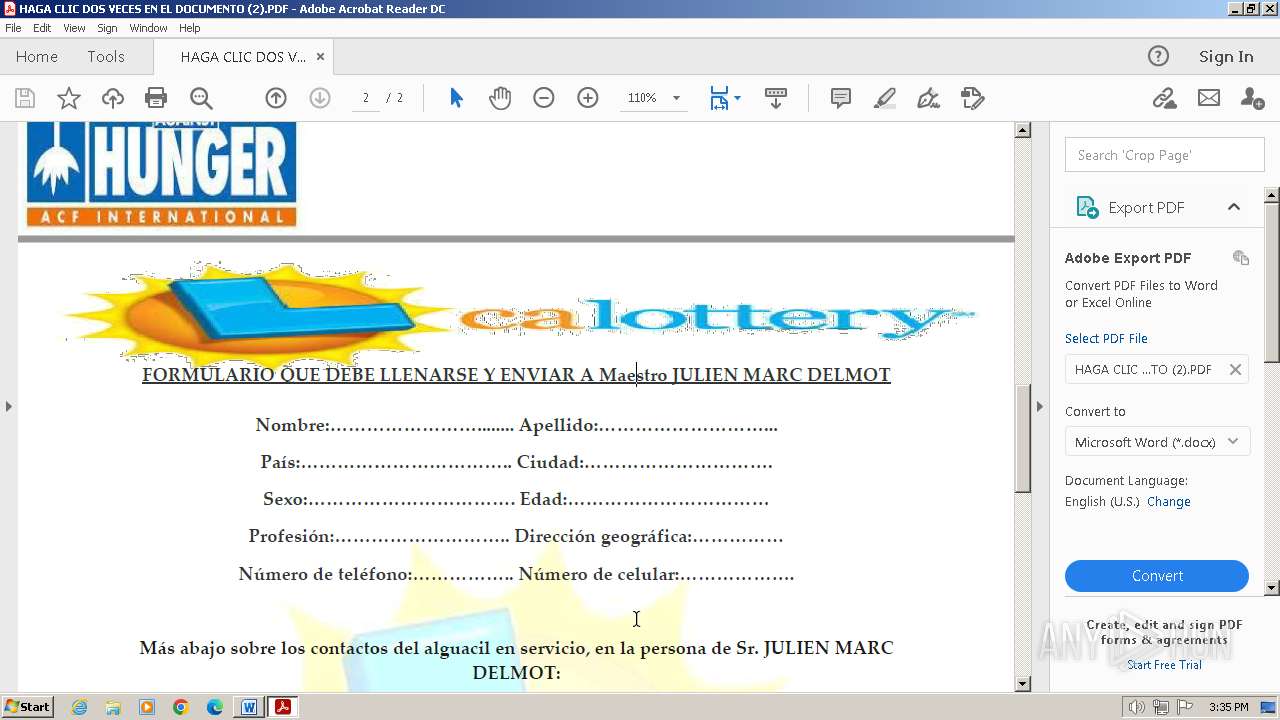
Task: Open the sign document pen icon
Action: pyautogui.click(x=929, y=98)
